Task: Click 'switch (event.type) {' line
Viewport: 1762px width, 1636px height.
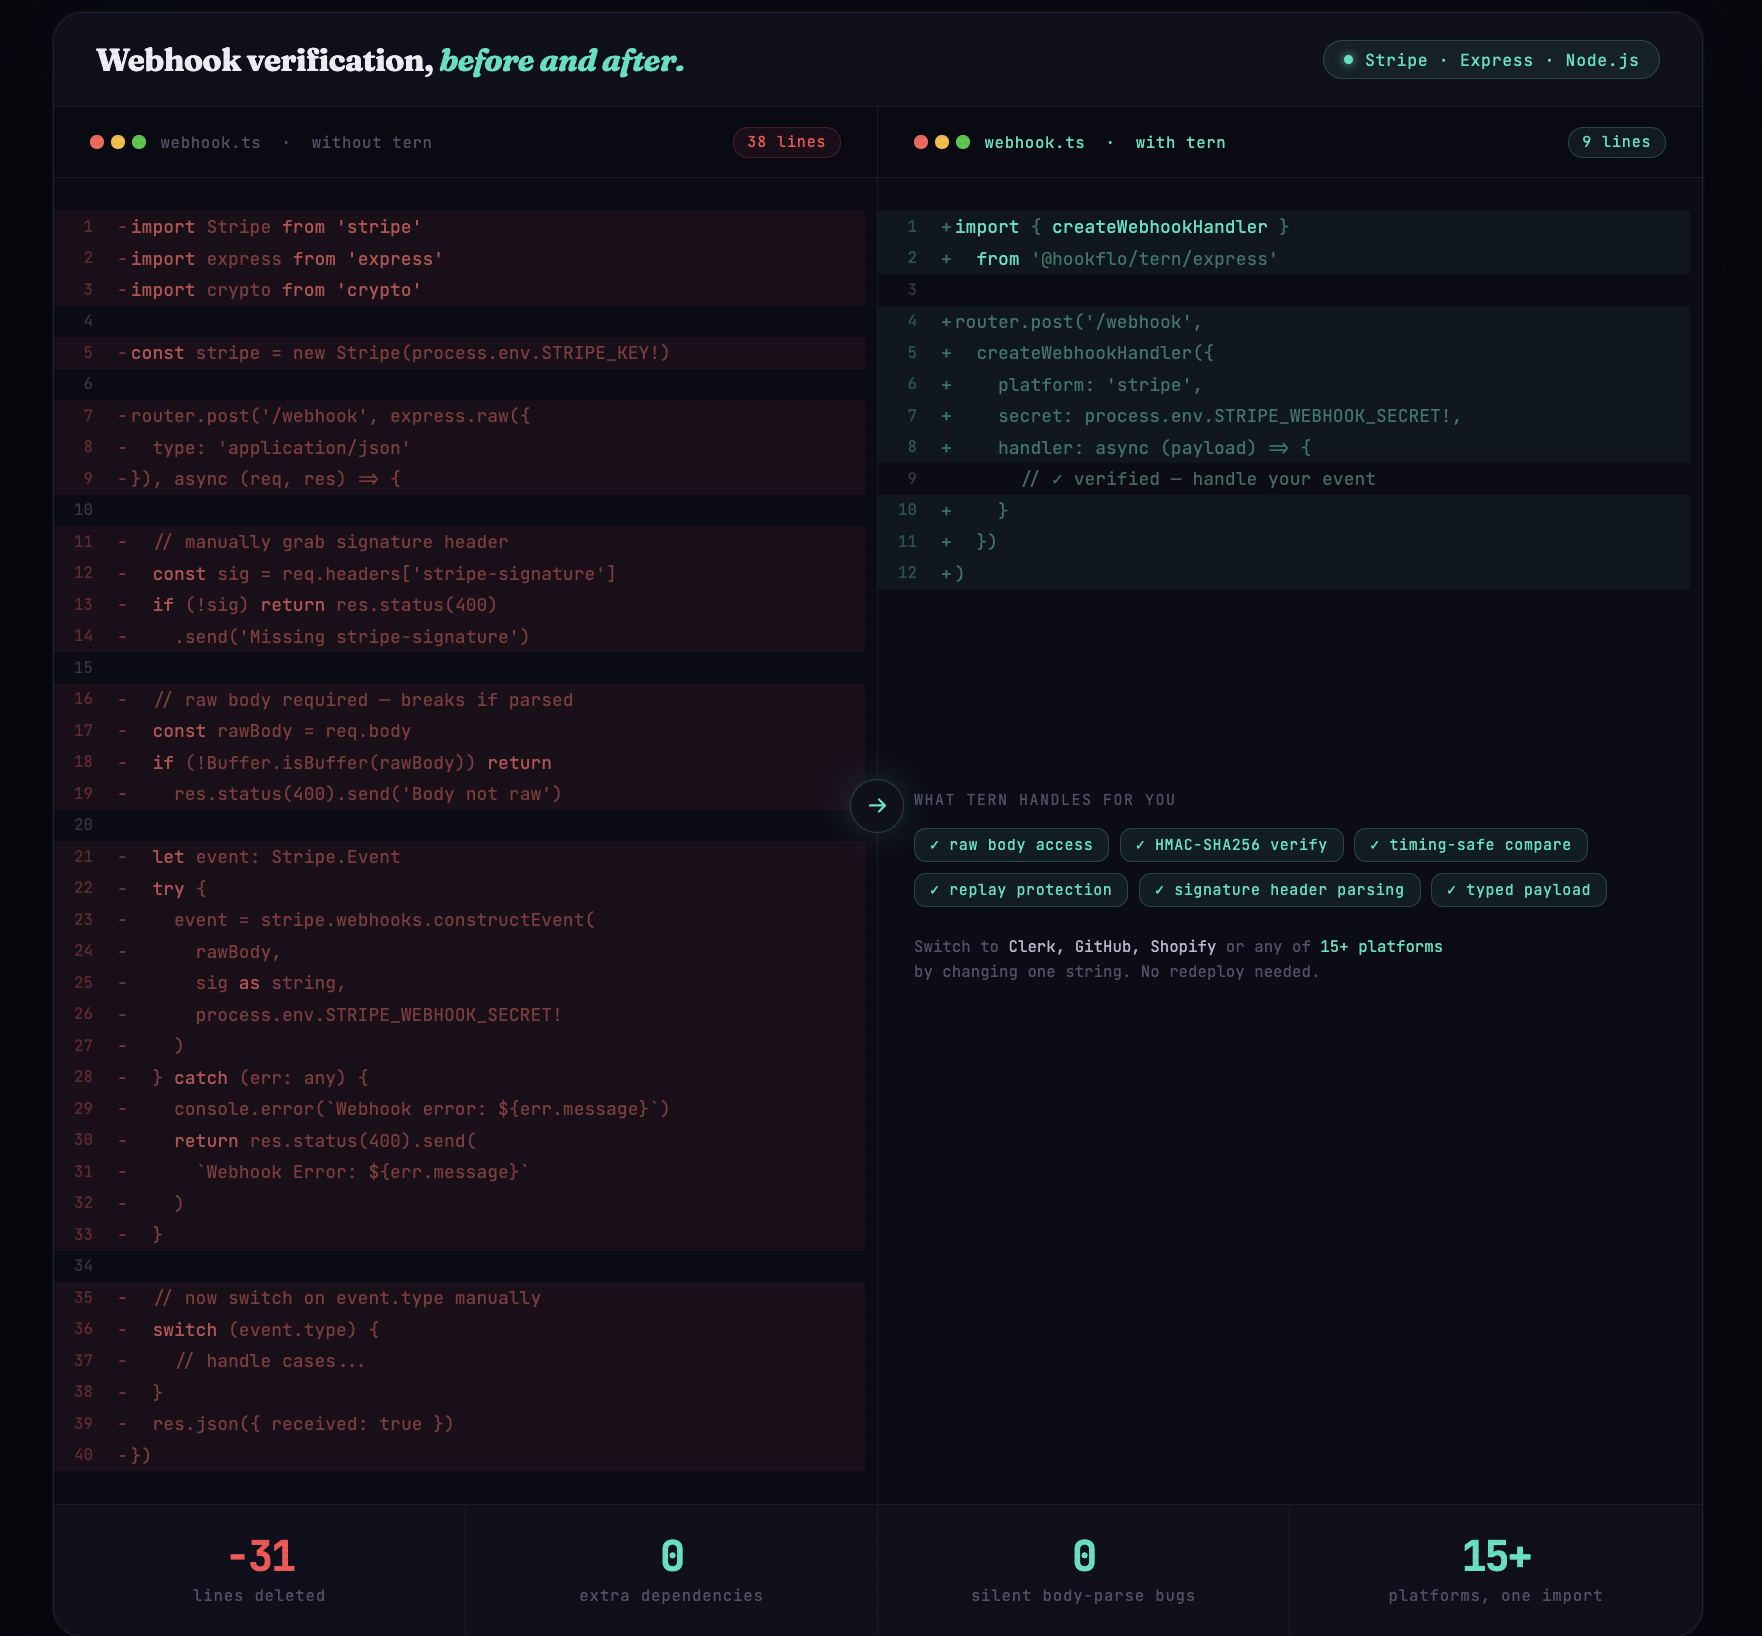Action: tap(460, 1330)
